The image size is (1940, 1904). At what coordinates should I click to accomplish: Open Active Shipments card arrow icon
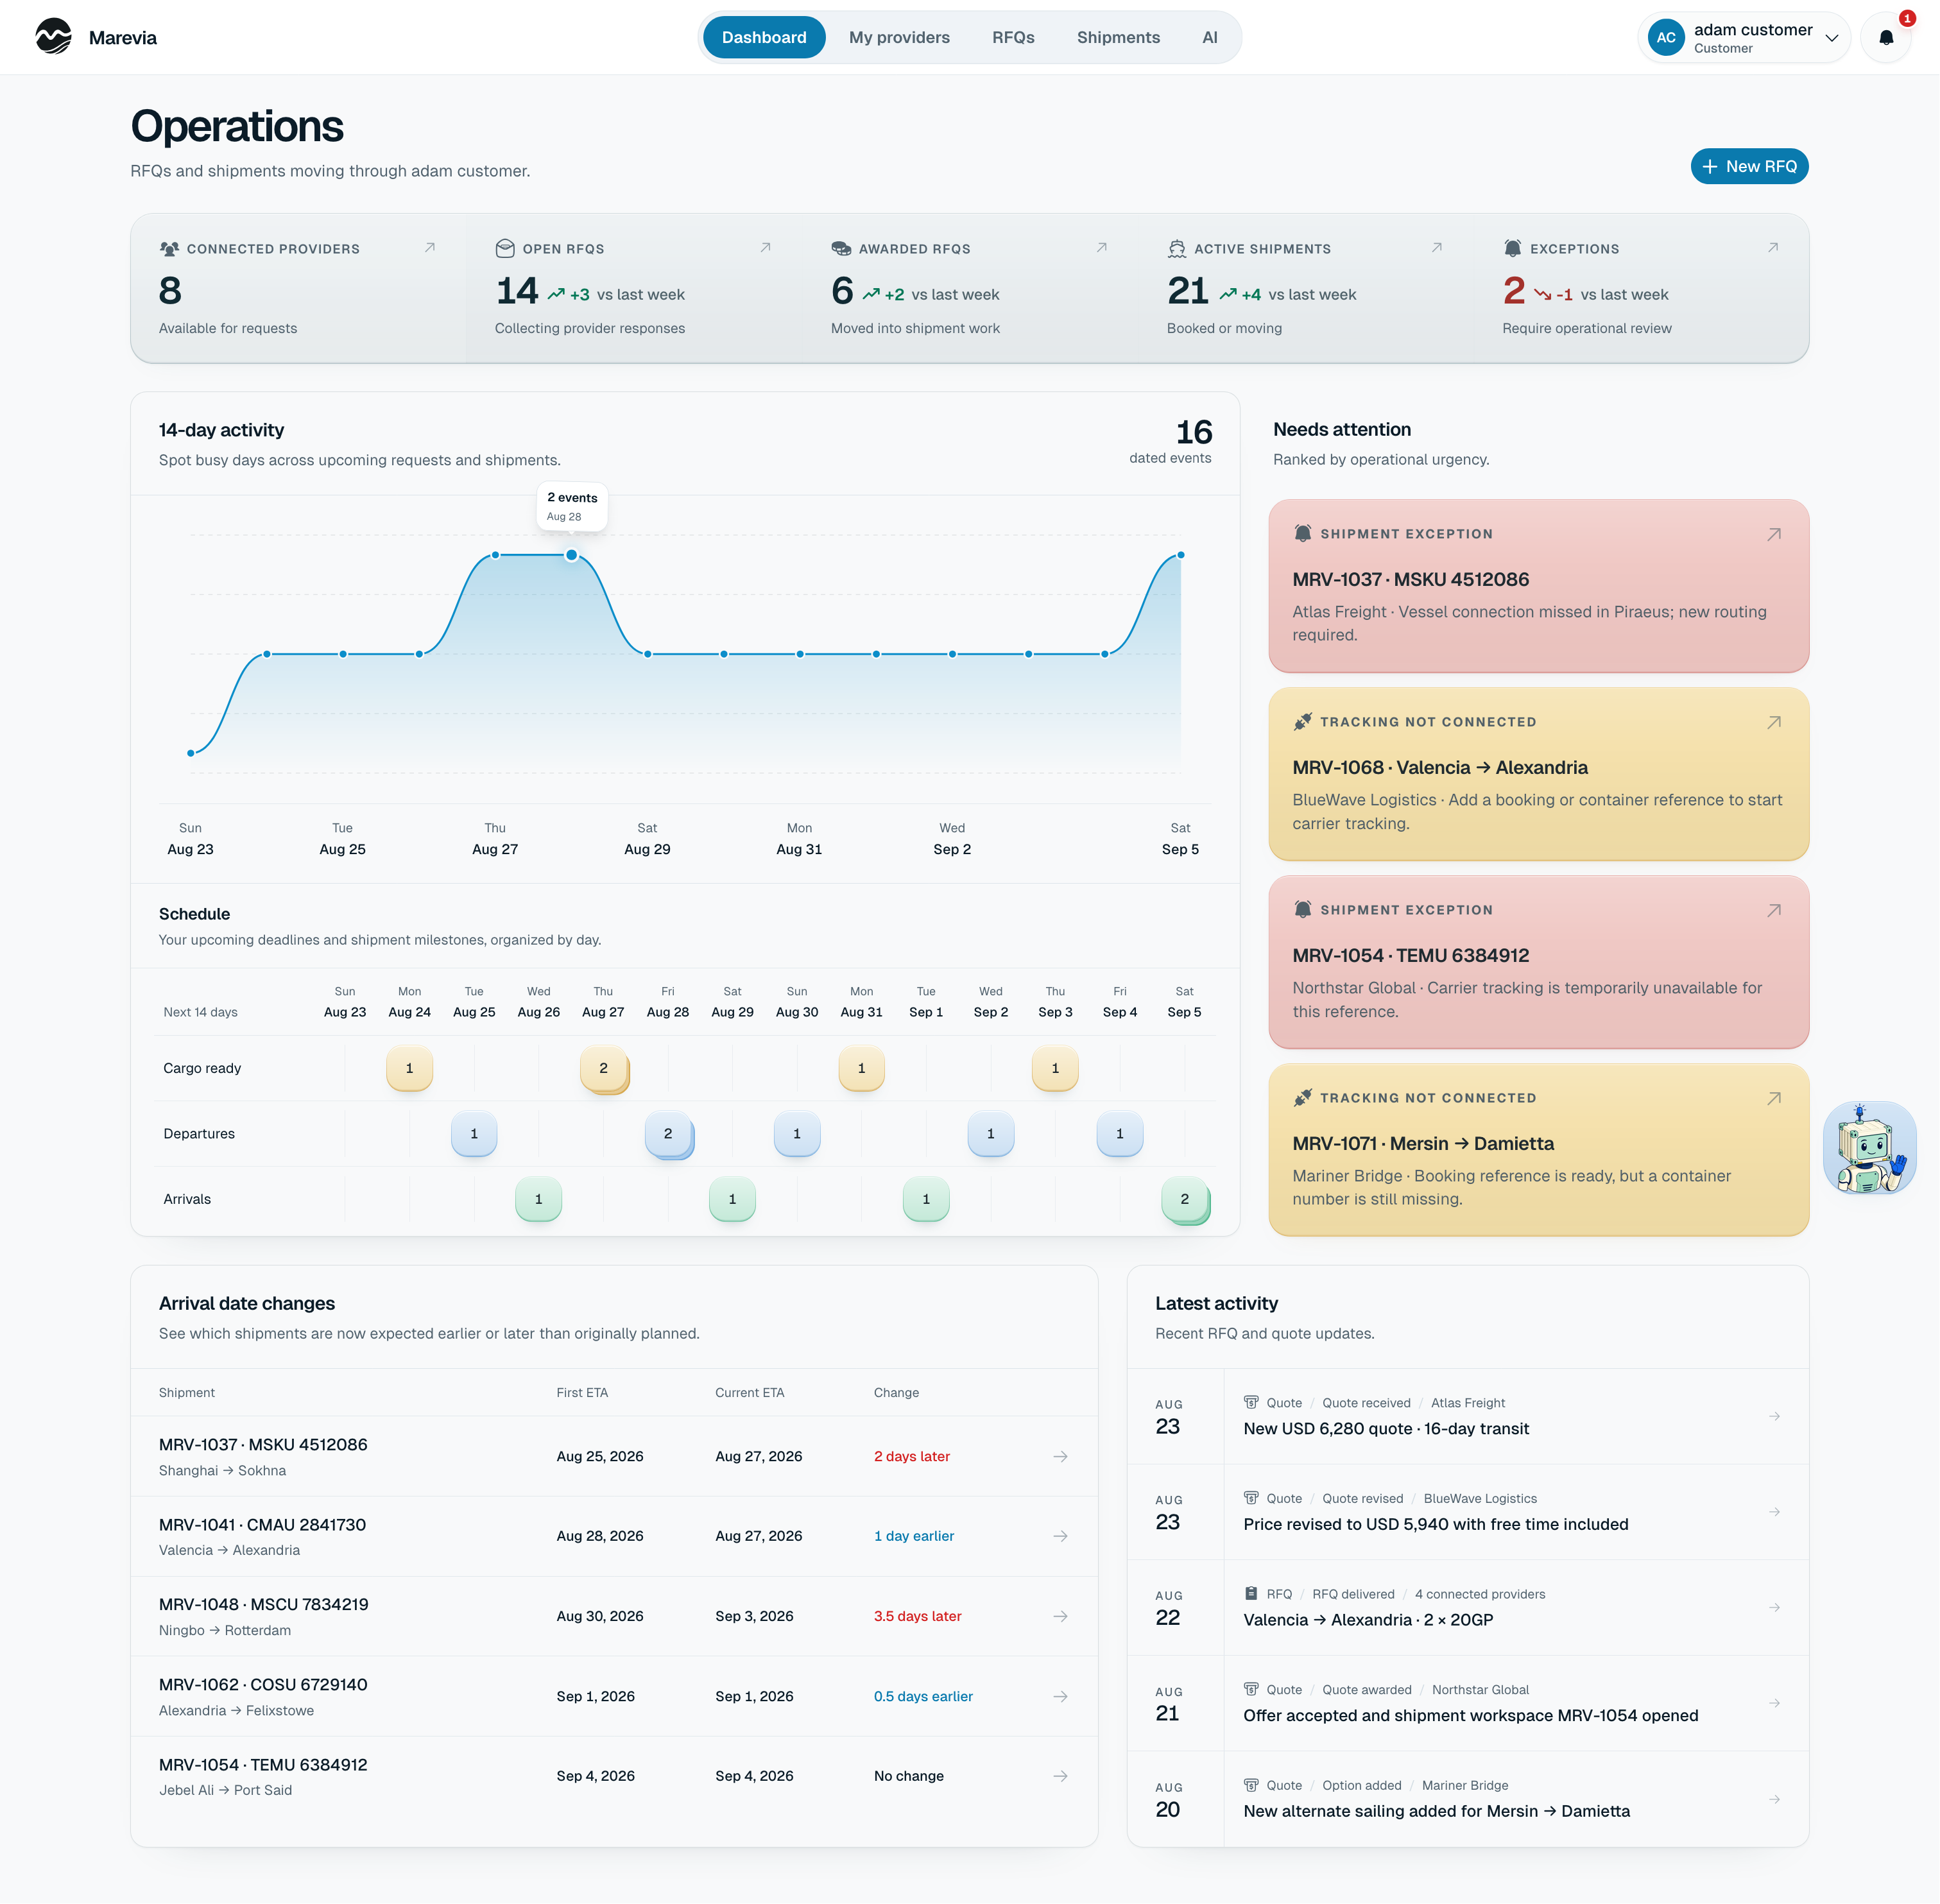1437,248
